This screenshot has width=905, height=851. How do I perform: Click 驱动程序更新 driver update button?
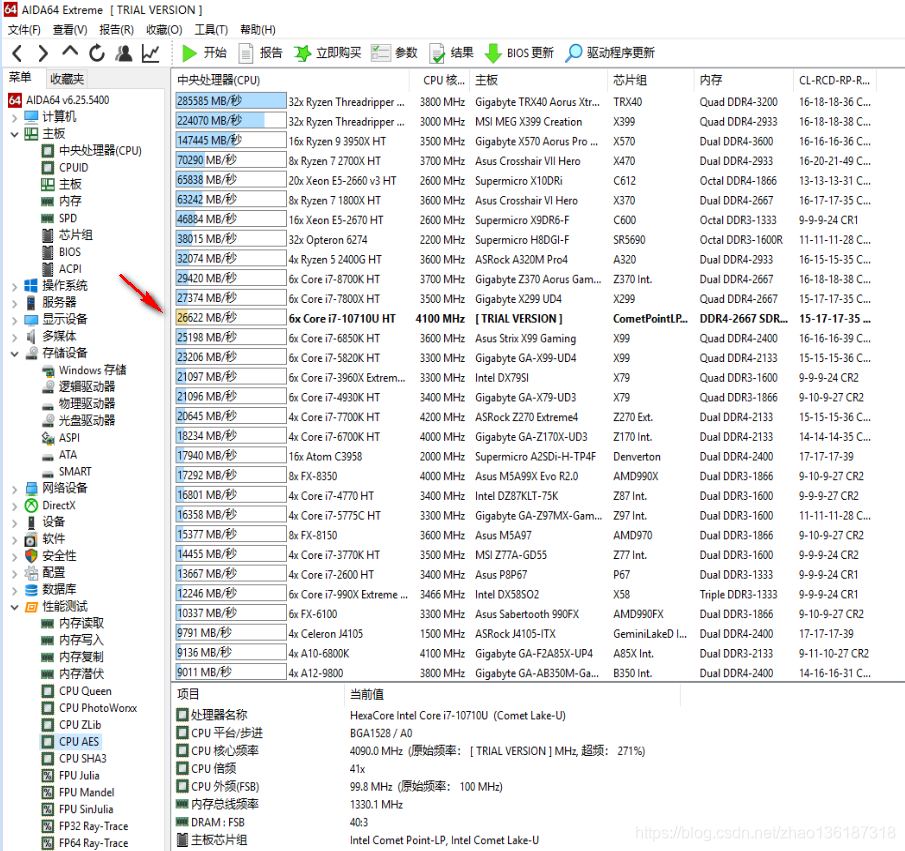tap(609, 53)
